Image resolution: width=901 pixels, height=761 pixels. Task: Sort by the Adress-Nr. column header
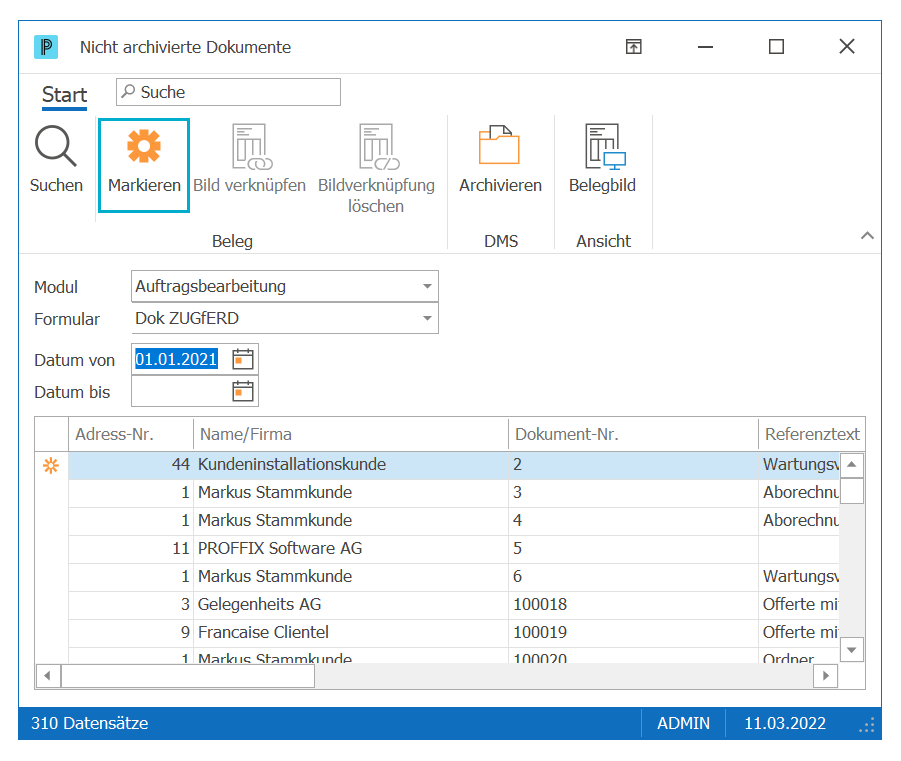point(131,434)
